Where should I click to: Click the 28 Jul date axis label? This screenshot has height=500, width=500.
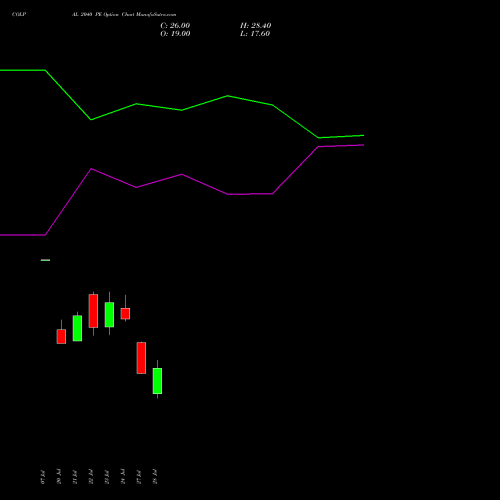point(155,477)
